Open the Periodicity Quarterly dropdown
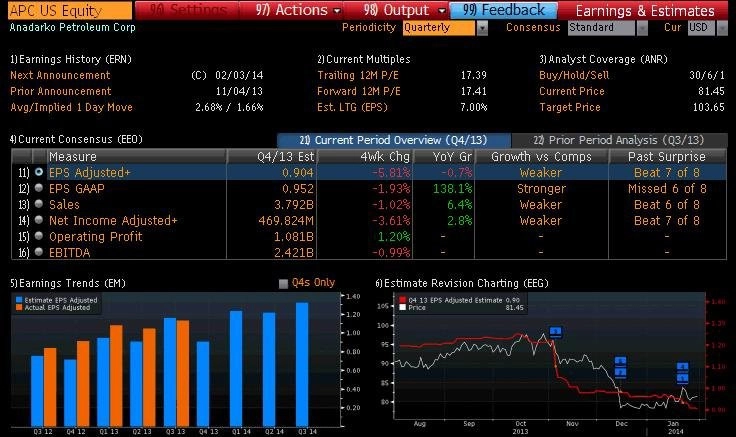The image size is (736, 437). click(482, 28)
